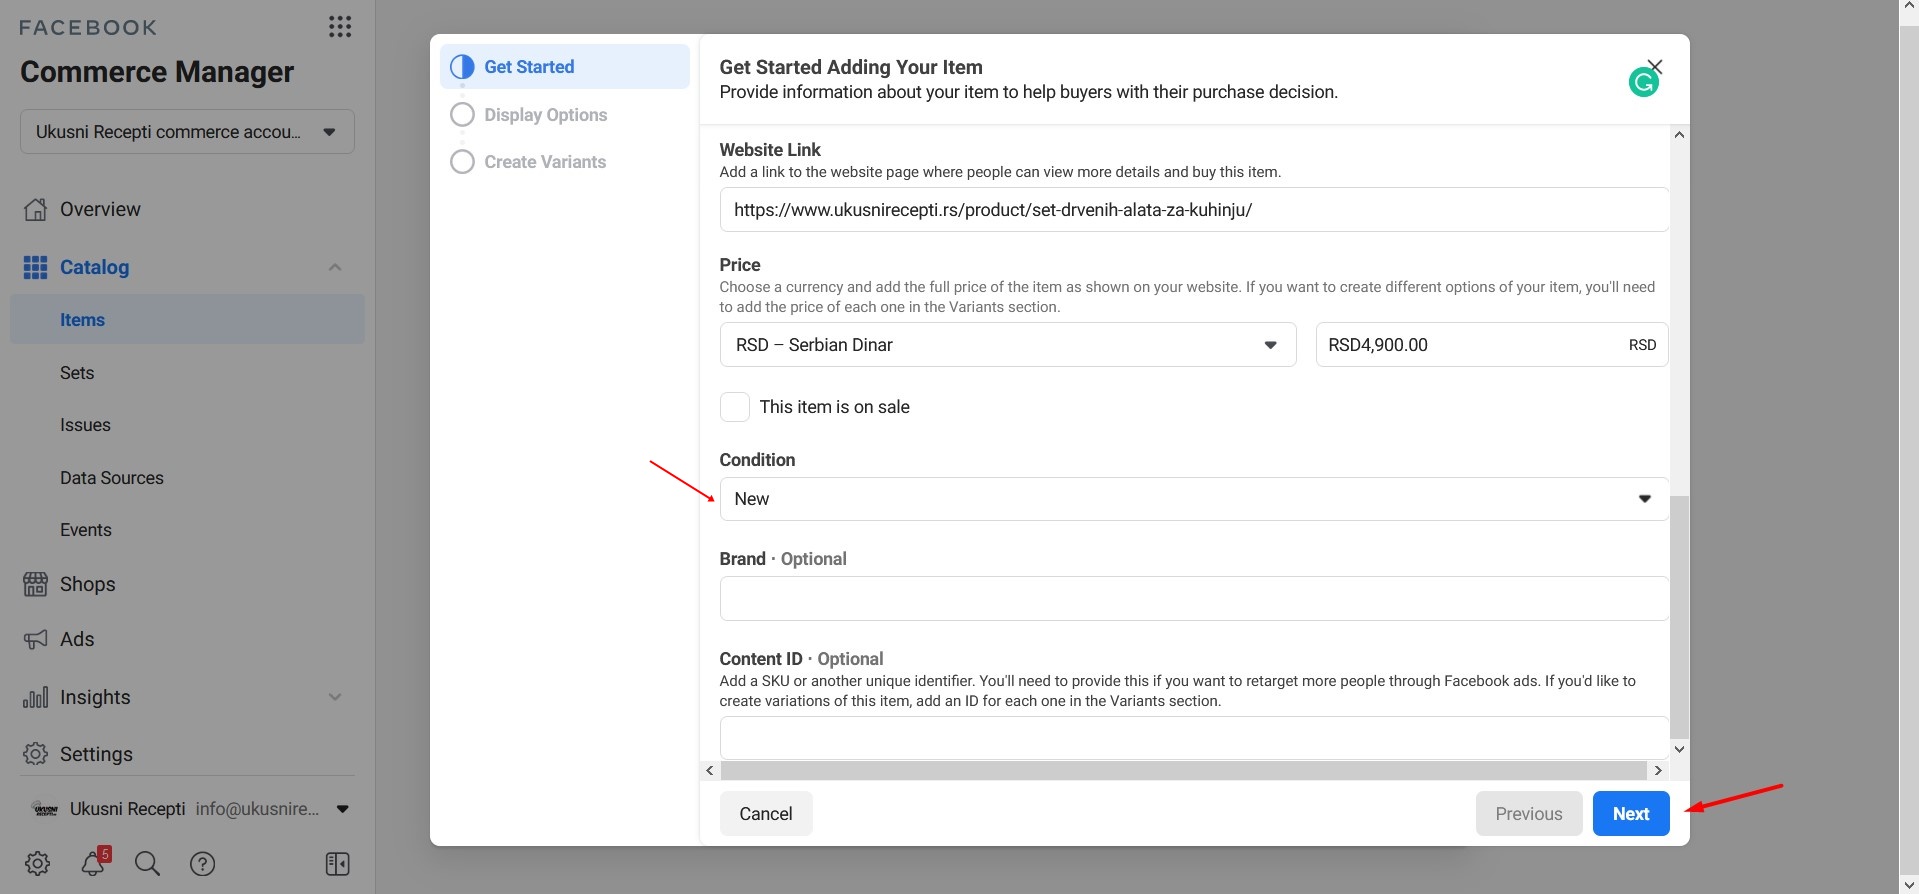This screenshot has height=894, width=1919.
Task: Click the blue Next button
Action: coord(1630,814)
